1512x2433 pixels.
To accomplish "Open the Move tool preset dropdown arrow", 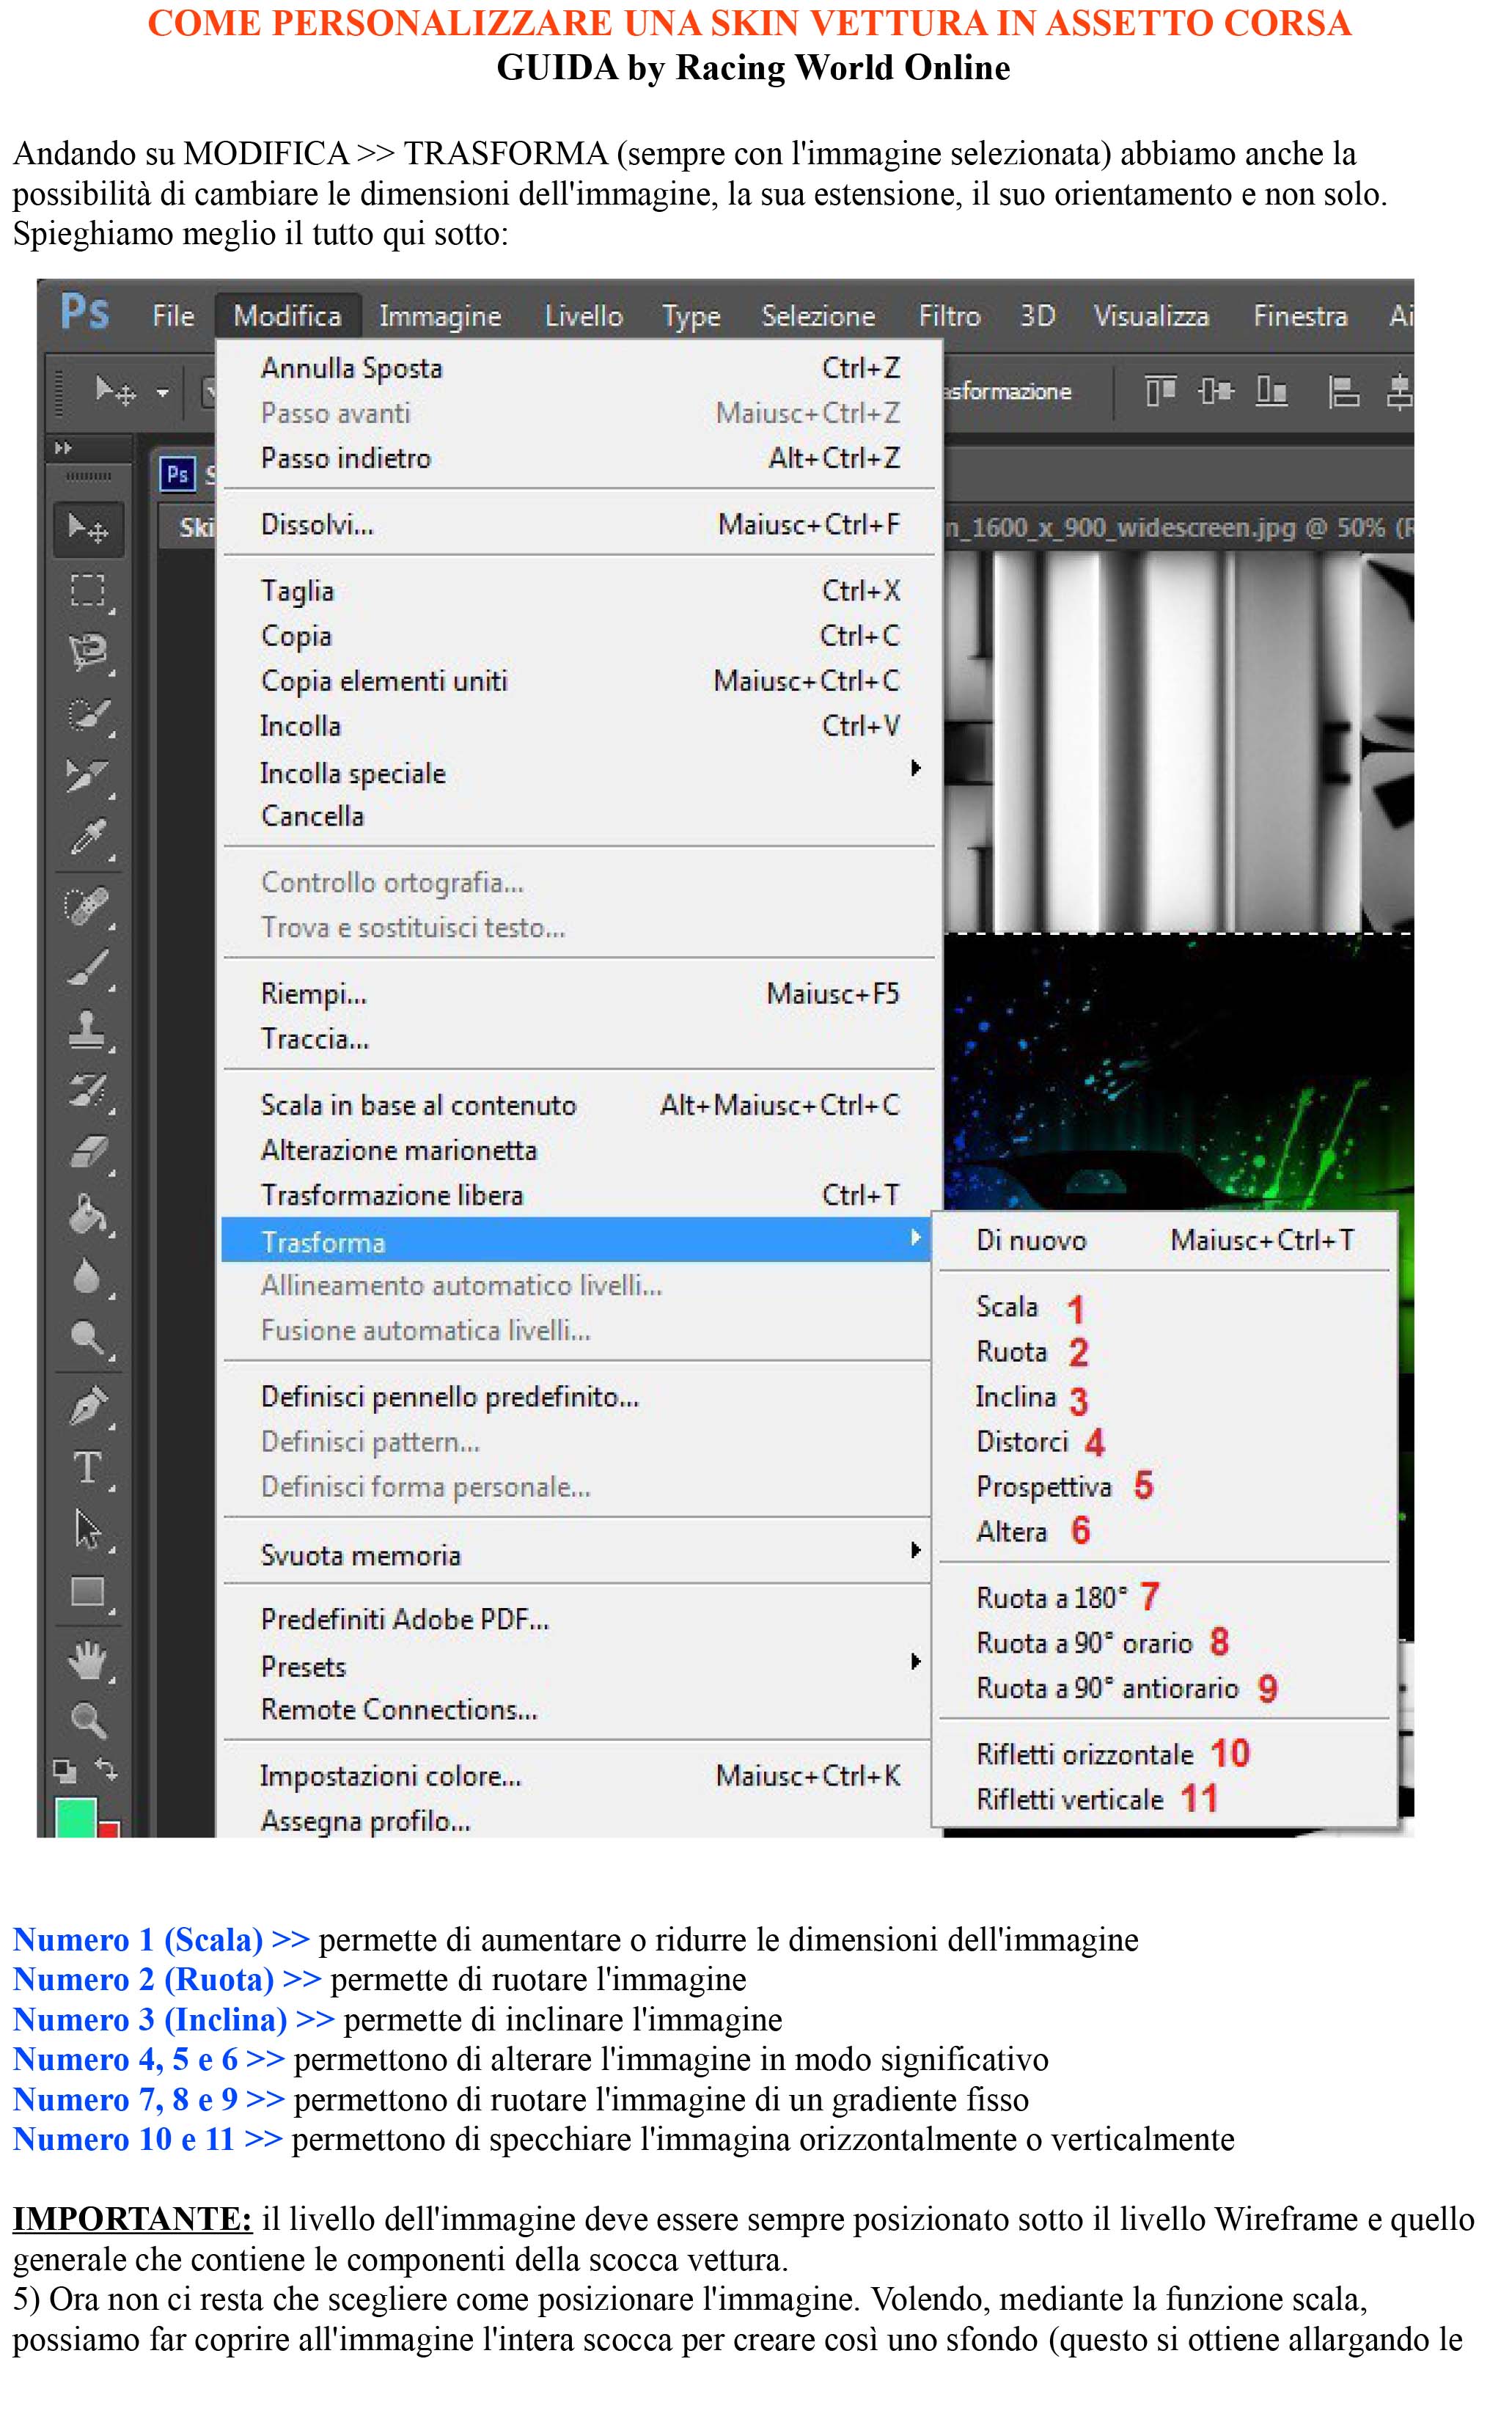I will pos(162,393).
